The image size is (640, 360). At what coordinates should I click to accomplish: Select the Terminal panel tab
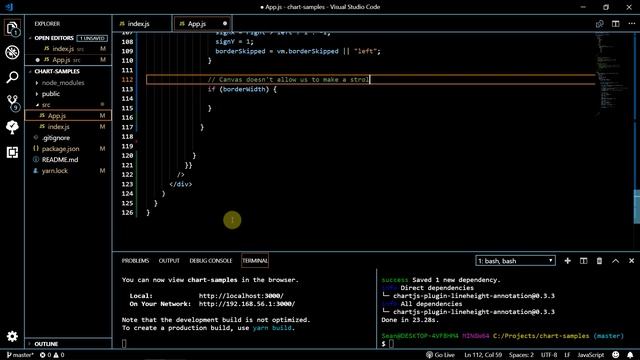pos(255,261)
